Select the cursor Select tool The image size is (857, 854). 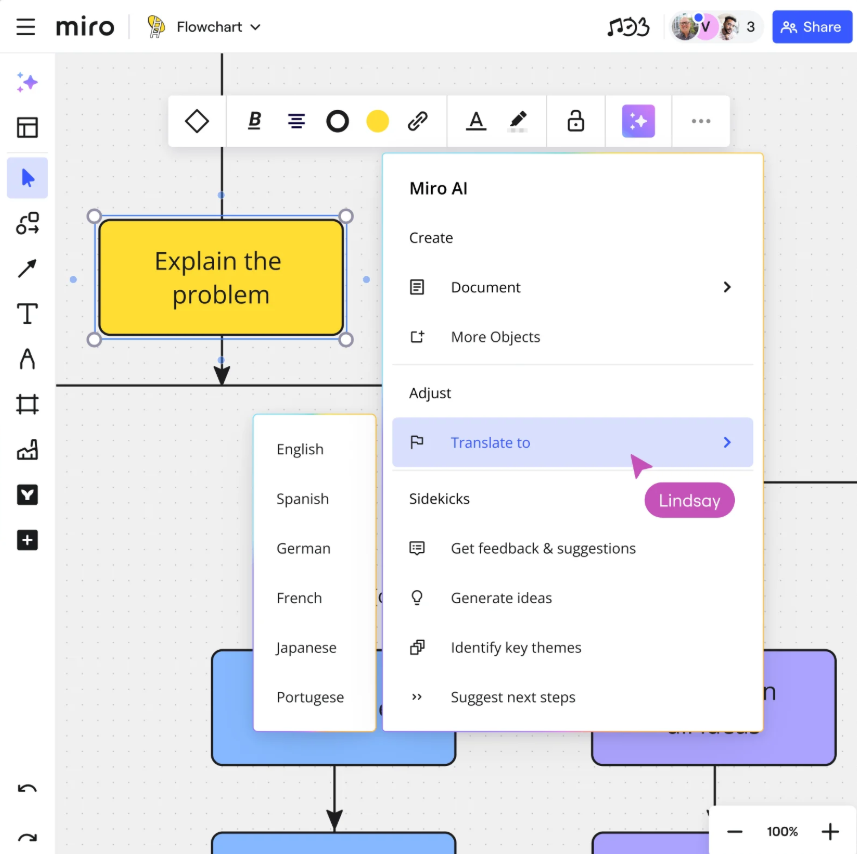tap(27, 178)
